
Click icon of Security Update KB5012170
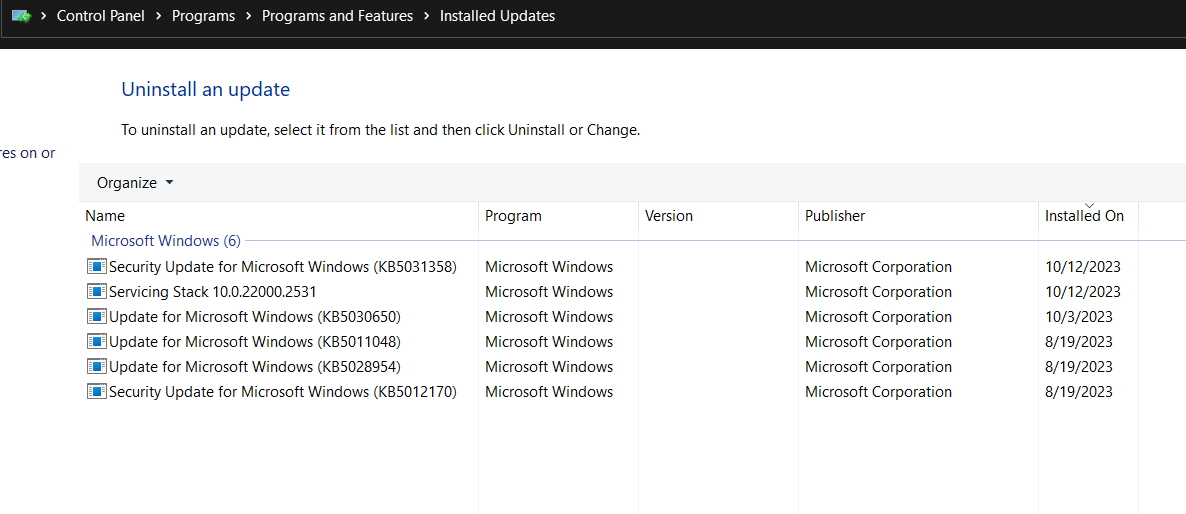coord(97,392)
